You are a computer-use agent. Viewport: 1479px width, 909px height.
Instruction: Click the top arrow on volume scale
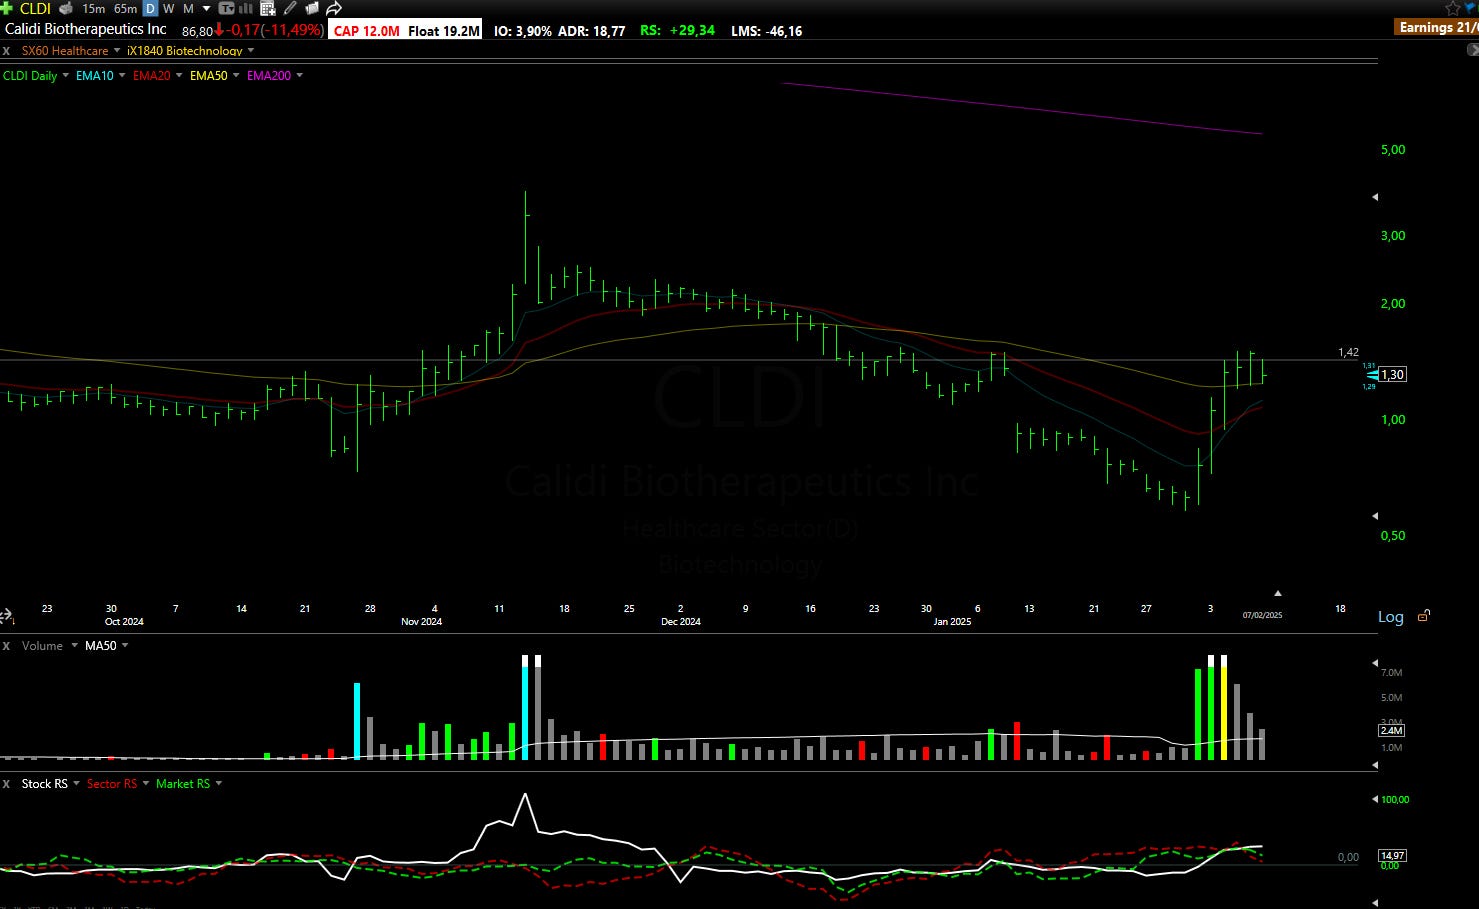tap(1375, 663)
